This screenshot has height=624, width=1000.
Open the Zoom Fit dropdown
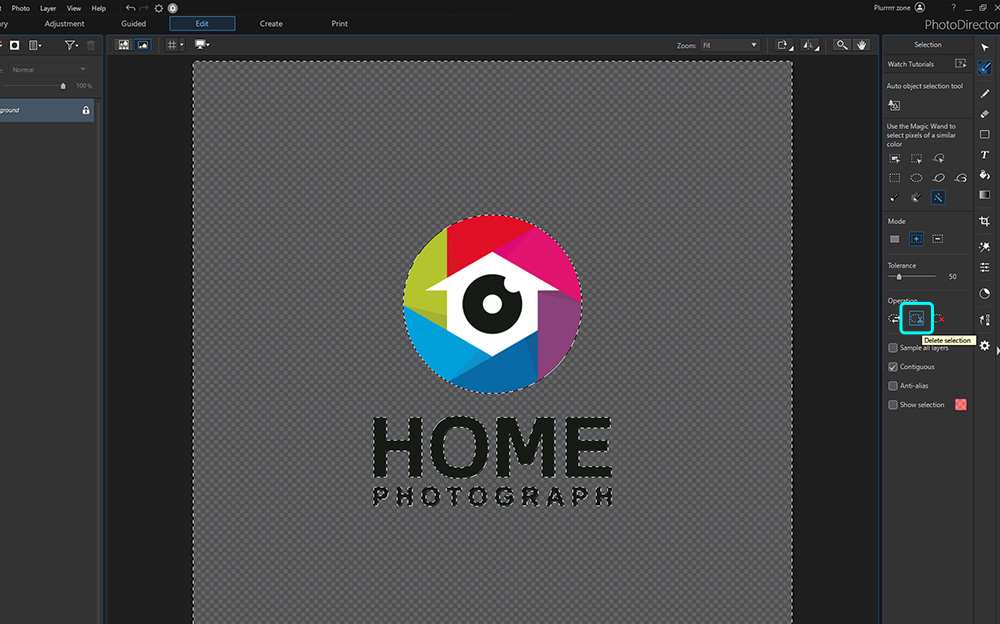tap(730, 45)
